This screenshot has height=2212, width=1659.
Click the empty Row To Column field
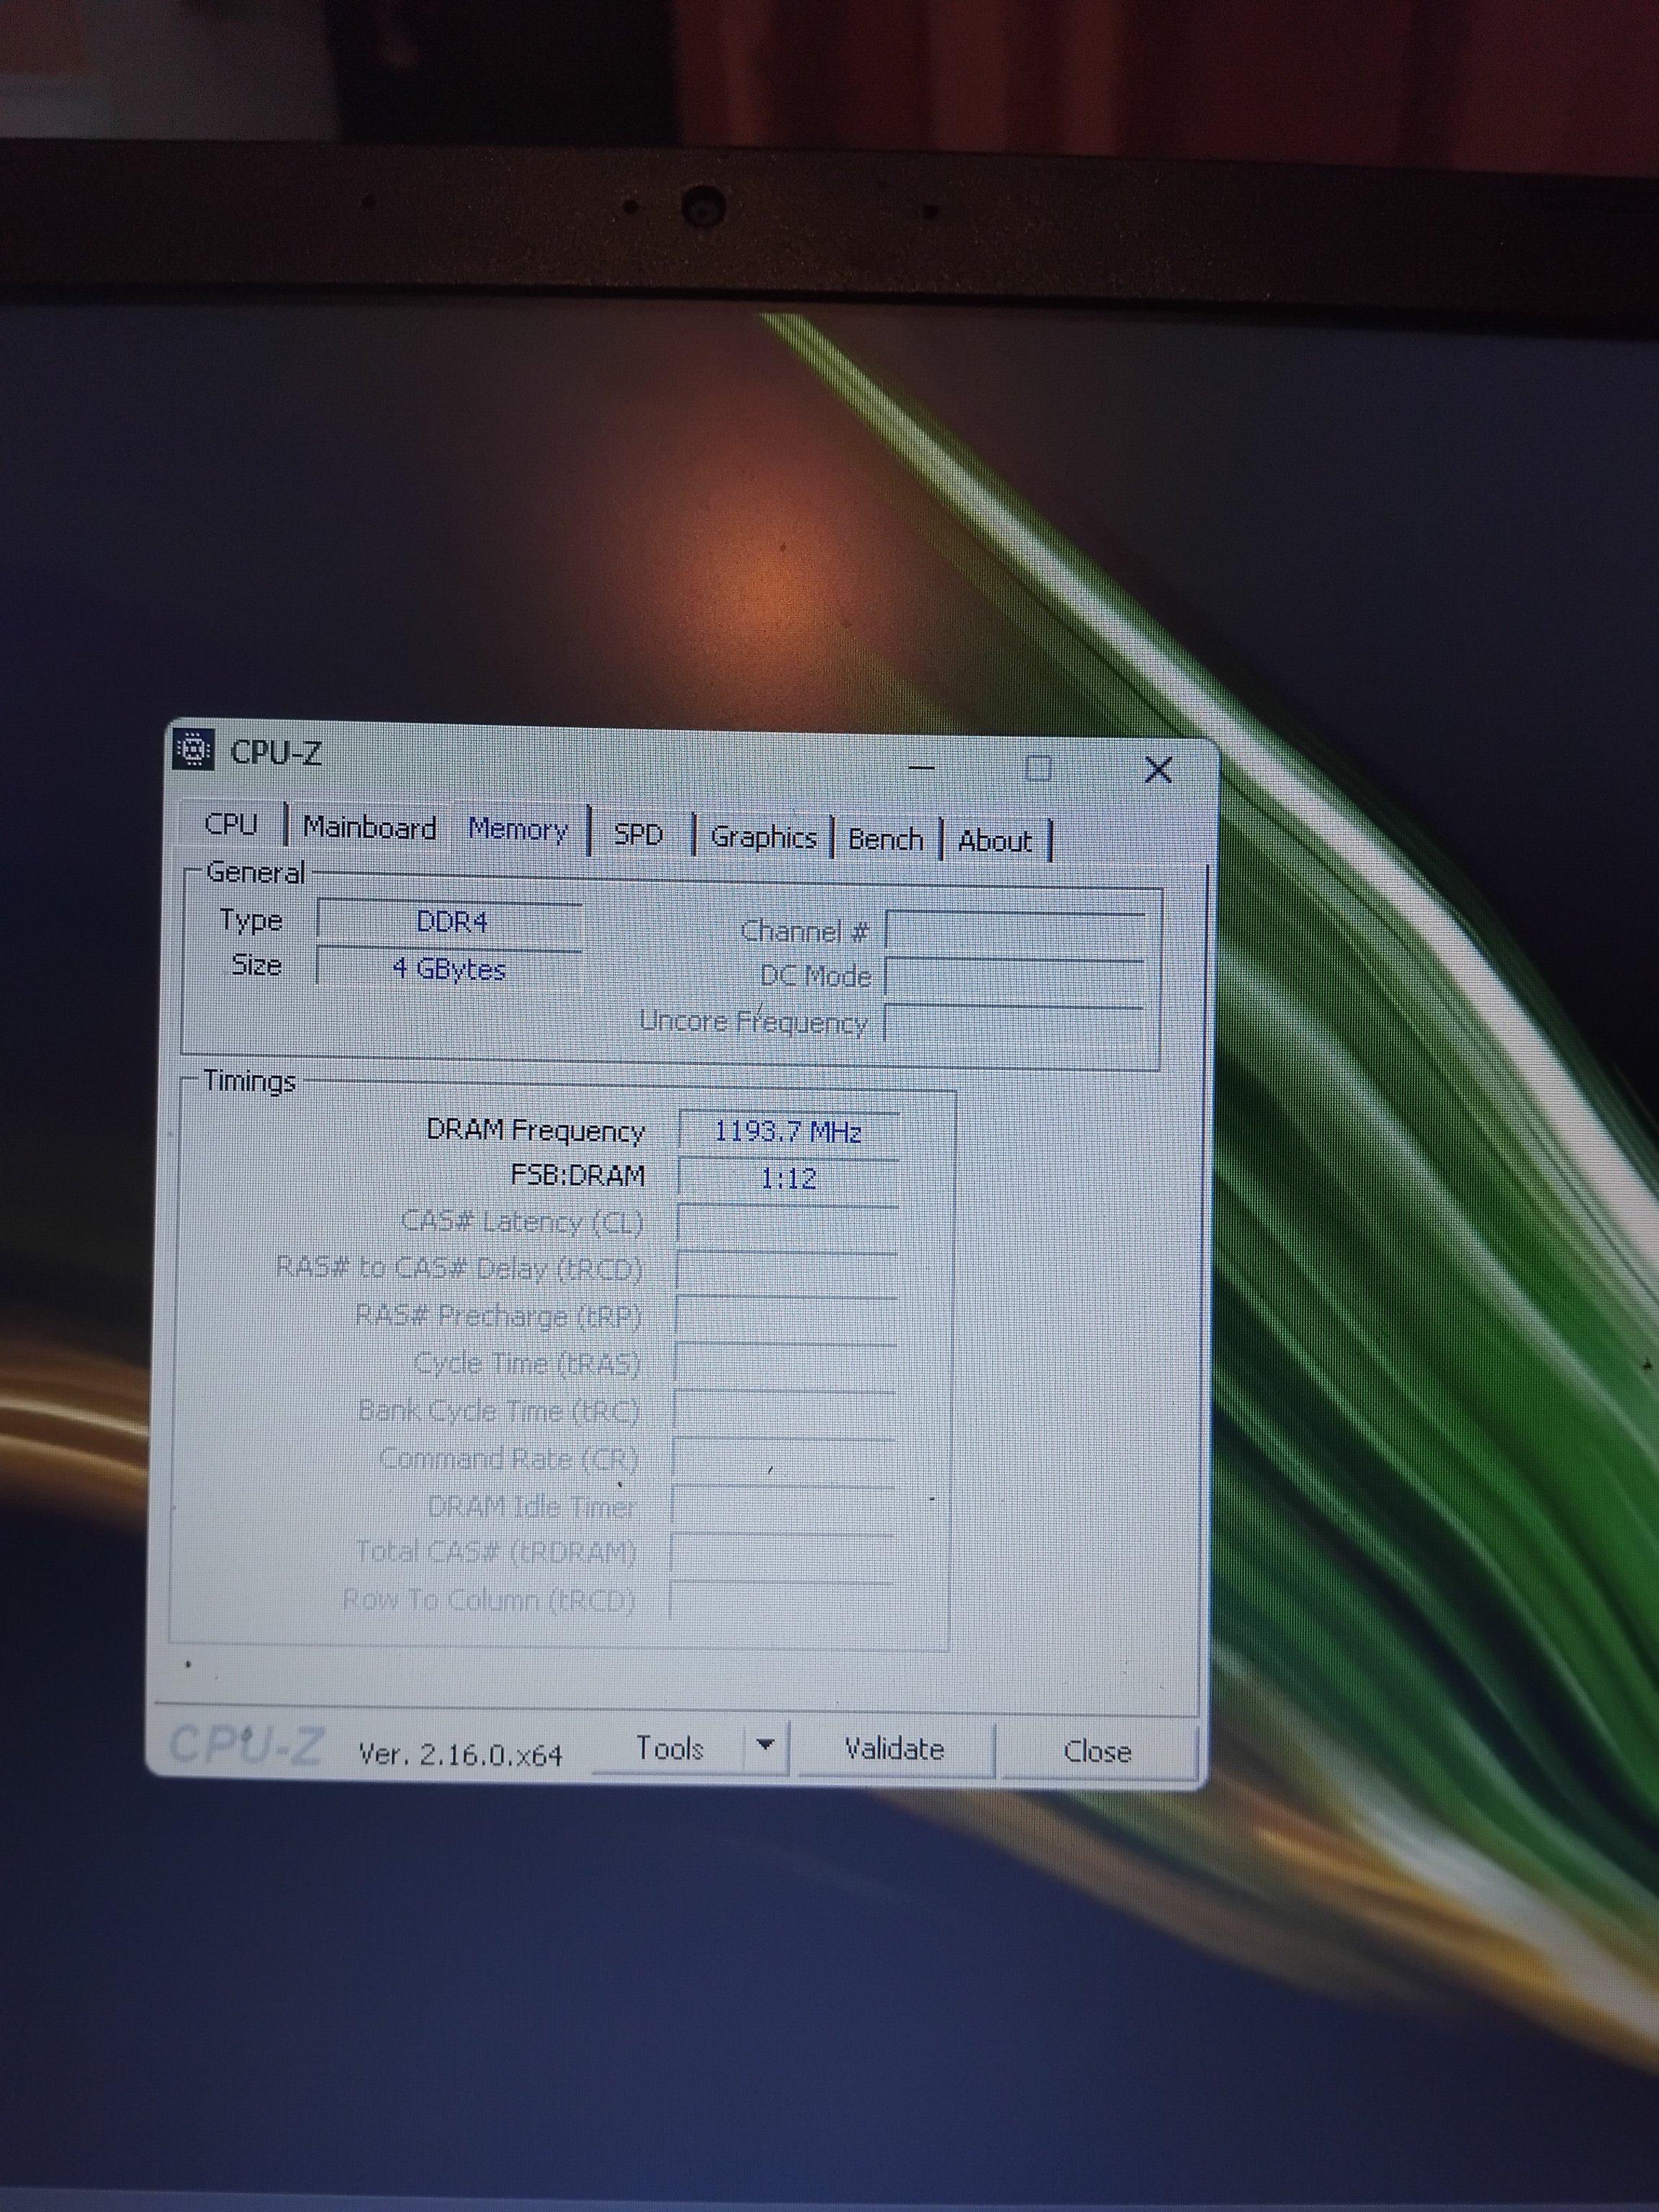tap(780, 1600)
